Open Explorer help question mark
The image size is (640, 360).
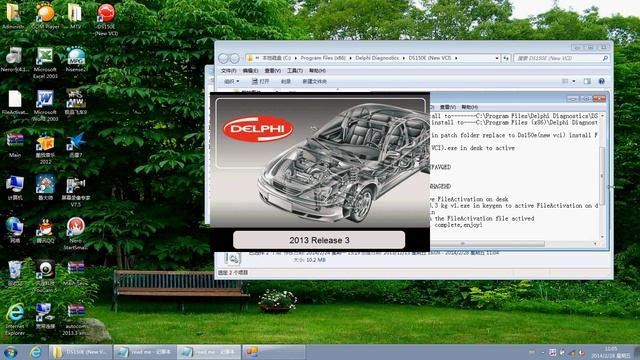coord(601,82)
